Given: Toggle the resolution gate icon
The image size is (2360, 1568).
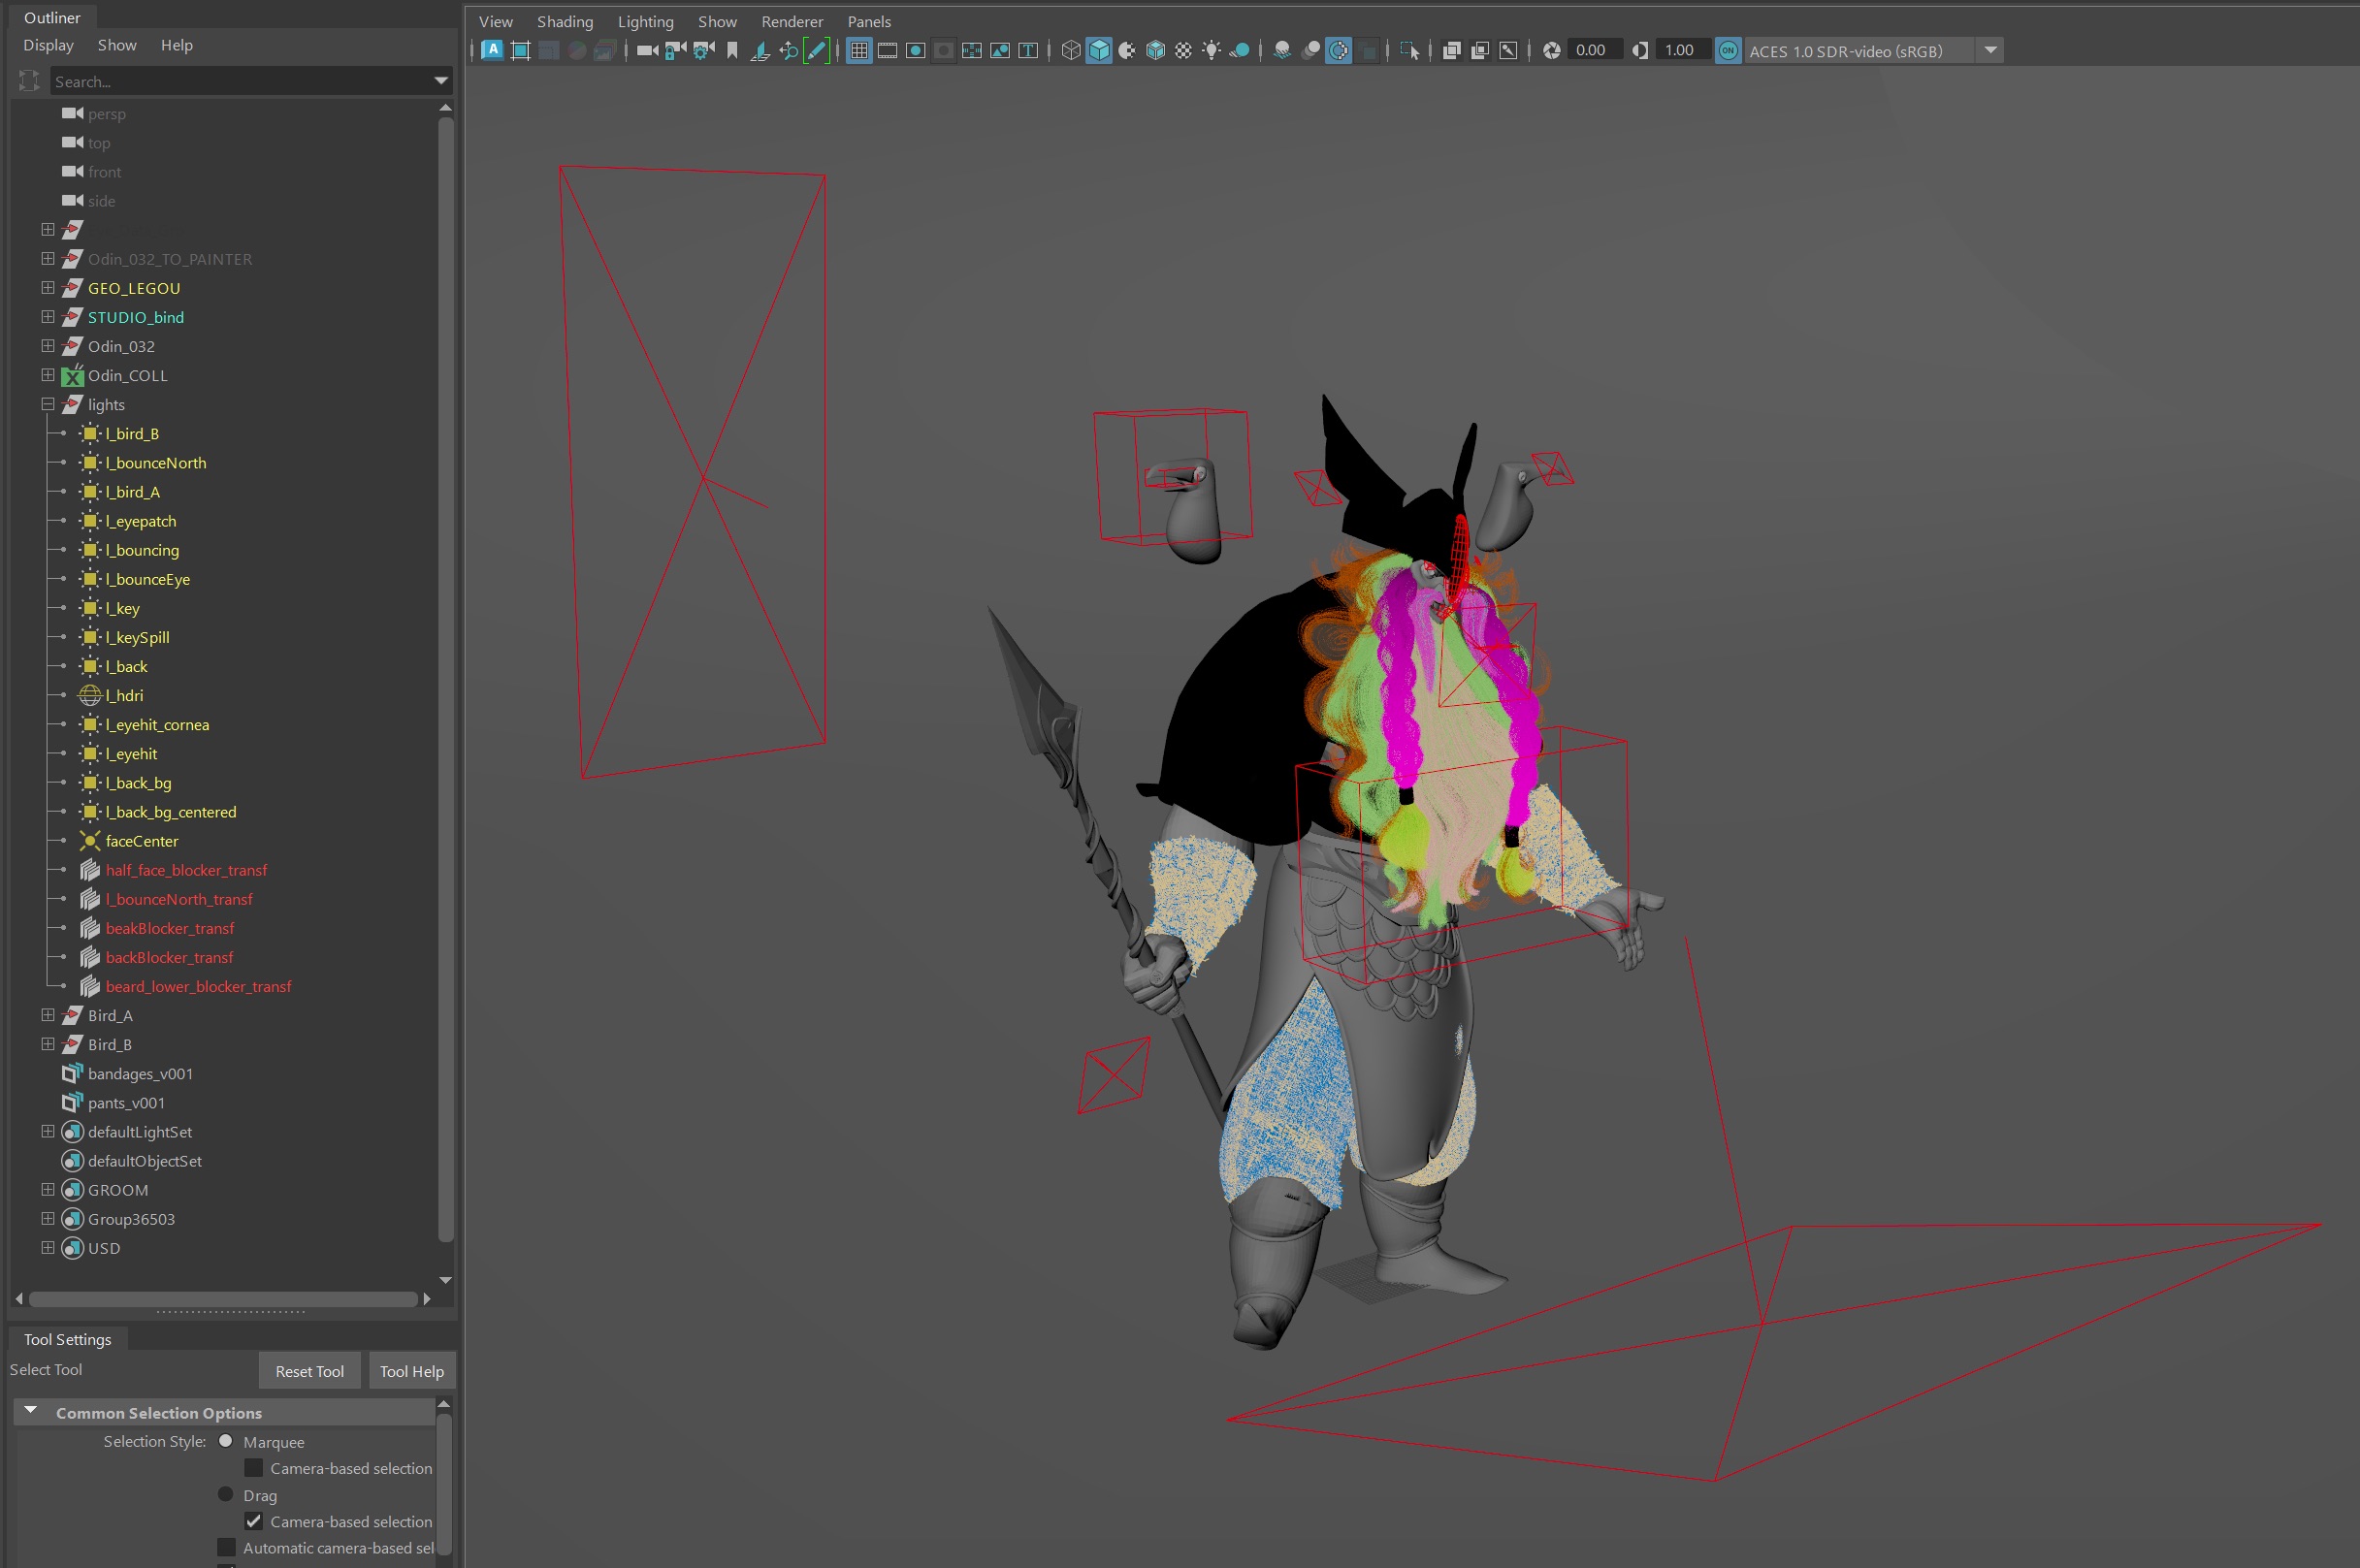Looking at the screenshot, I should point(915,50).
